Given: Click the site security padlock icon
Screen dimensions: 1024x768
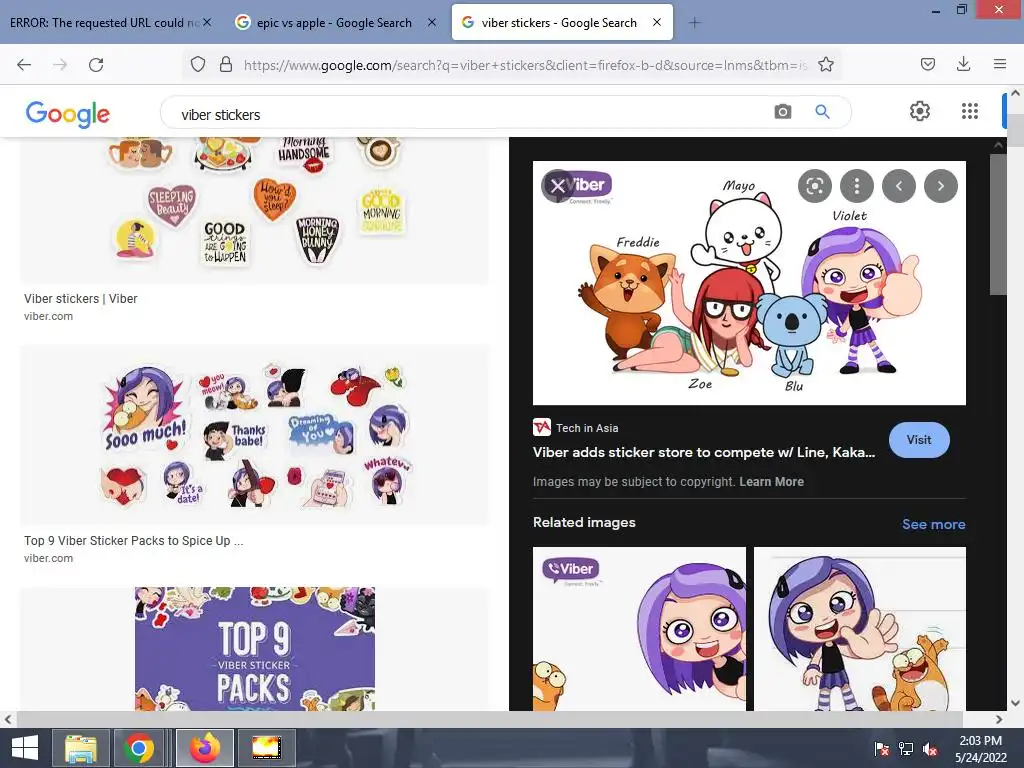Looking at the screenshot, I should tap(225, 64).
